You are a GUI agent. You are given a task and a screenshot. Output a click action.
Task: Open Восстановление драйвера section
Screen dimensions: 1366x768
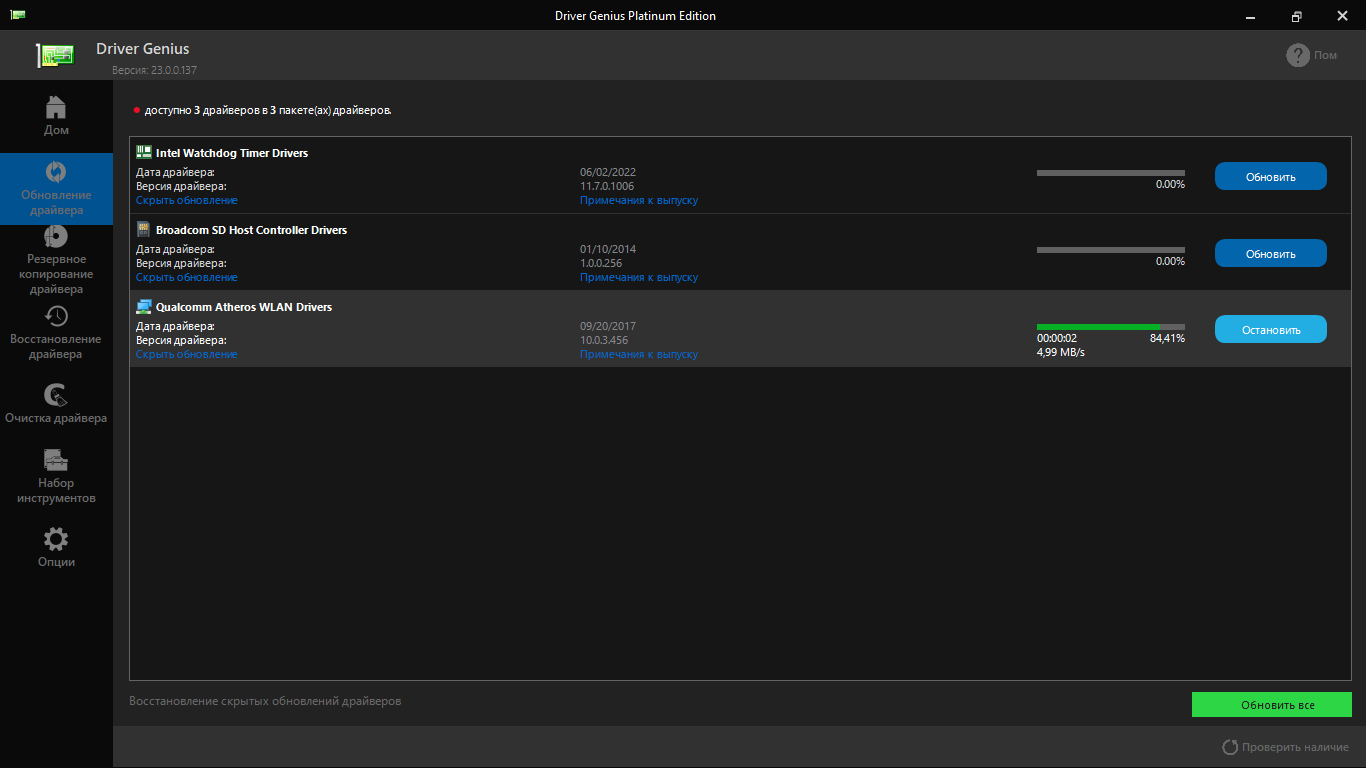(56, 333)
